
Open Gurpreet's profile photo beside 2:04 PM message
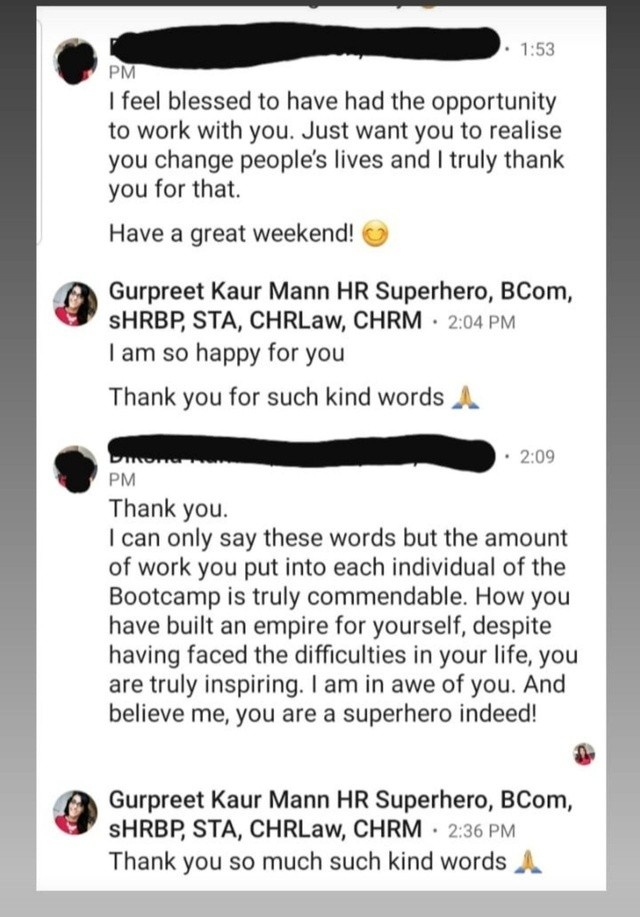point(75,304)
